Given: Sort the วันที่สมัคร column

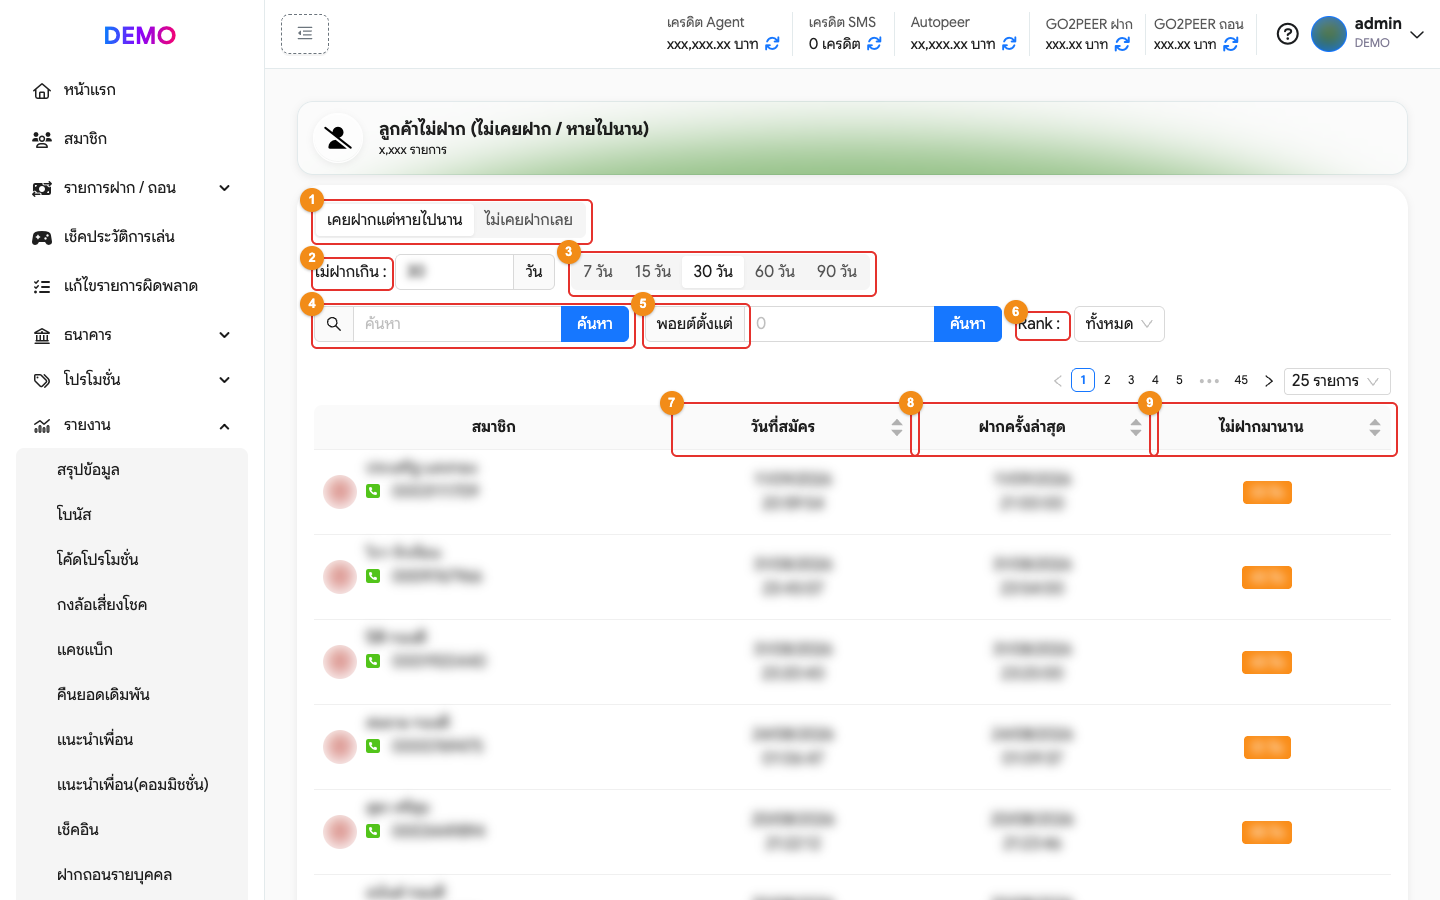Looking at the screenshot, I should (897, 428).
